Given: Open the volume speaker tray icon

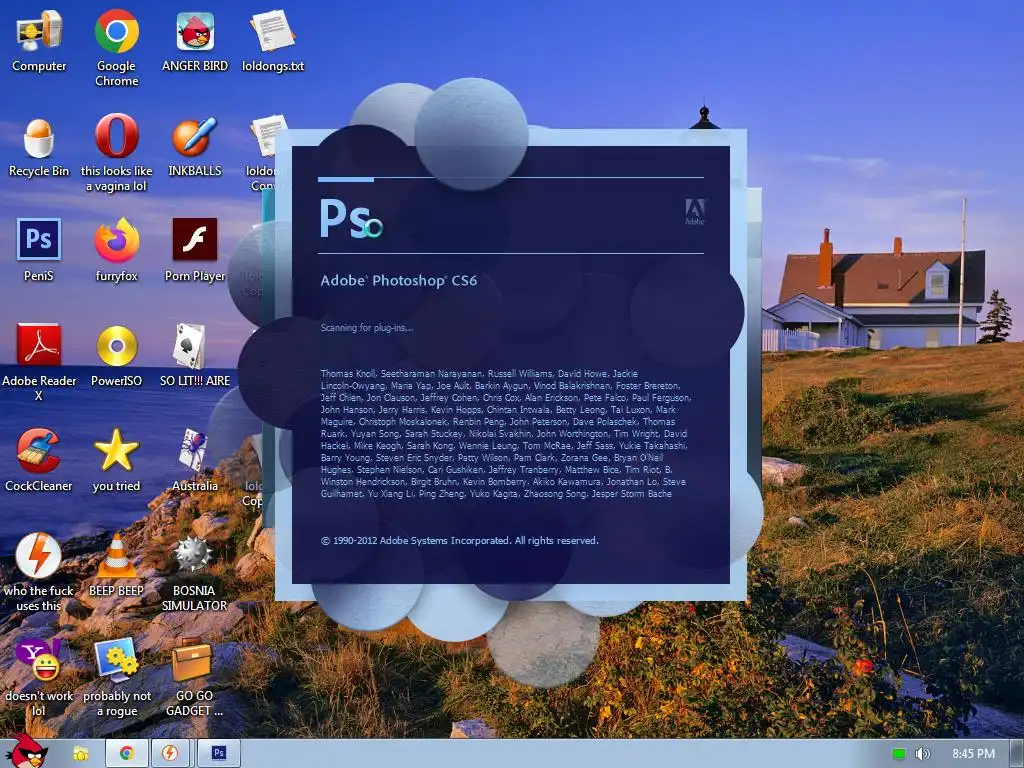Looking at the screenshot, I should coord(922,754).
